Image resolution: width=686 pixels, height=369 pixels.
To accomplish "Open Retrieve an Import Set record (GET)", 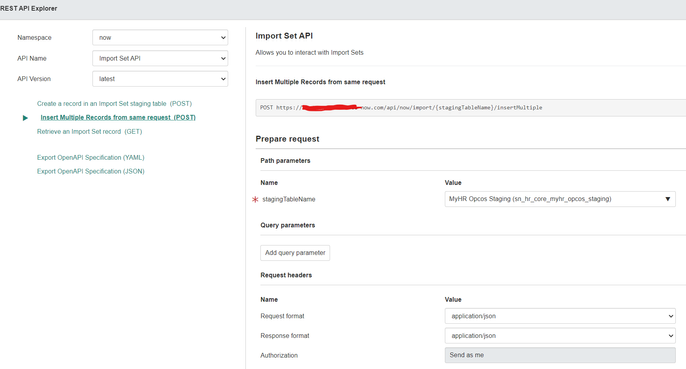I will 89,131.
